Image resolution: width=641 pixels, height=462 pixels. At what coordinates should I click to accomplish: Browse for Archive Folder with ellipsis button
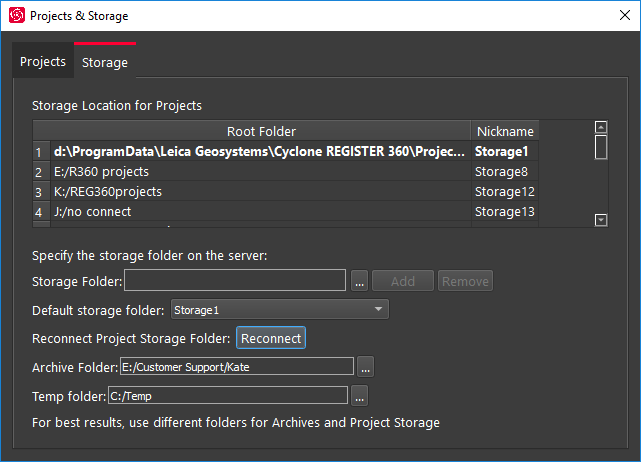(366, 367)
